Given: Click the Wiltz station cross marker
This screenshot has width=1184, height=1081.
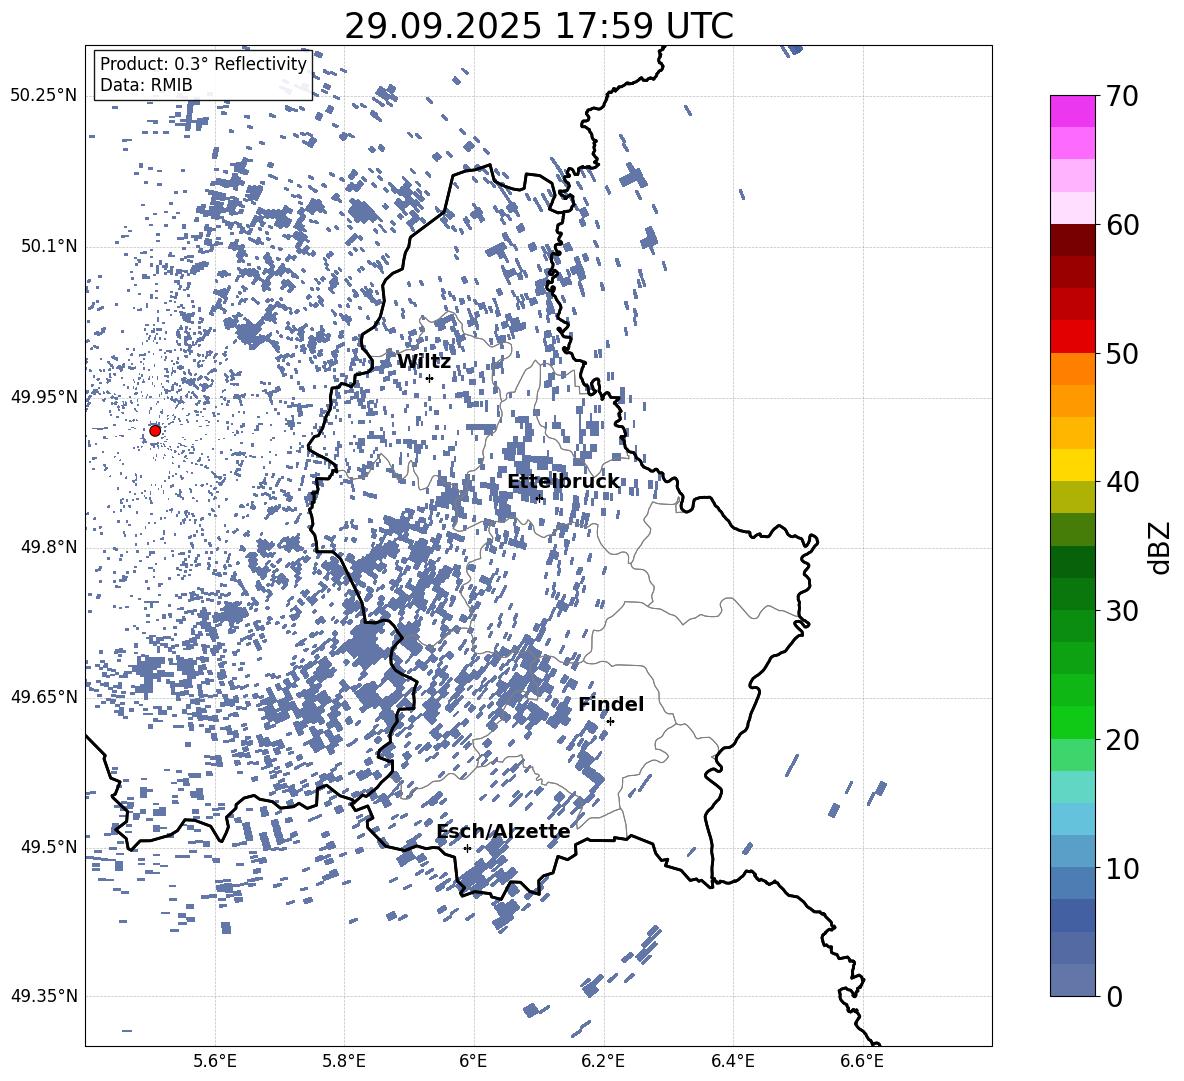Looking at the screenshot, I should 430,378.
